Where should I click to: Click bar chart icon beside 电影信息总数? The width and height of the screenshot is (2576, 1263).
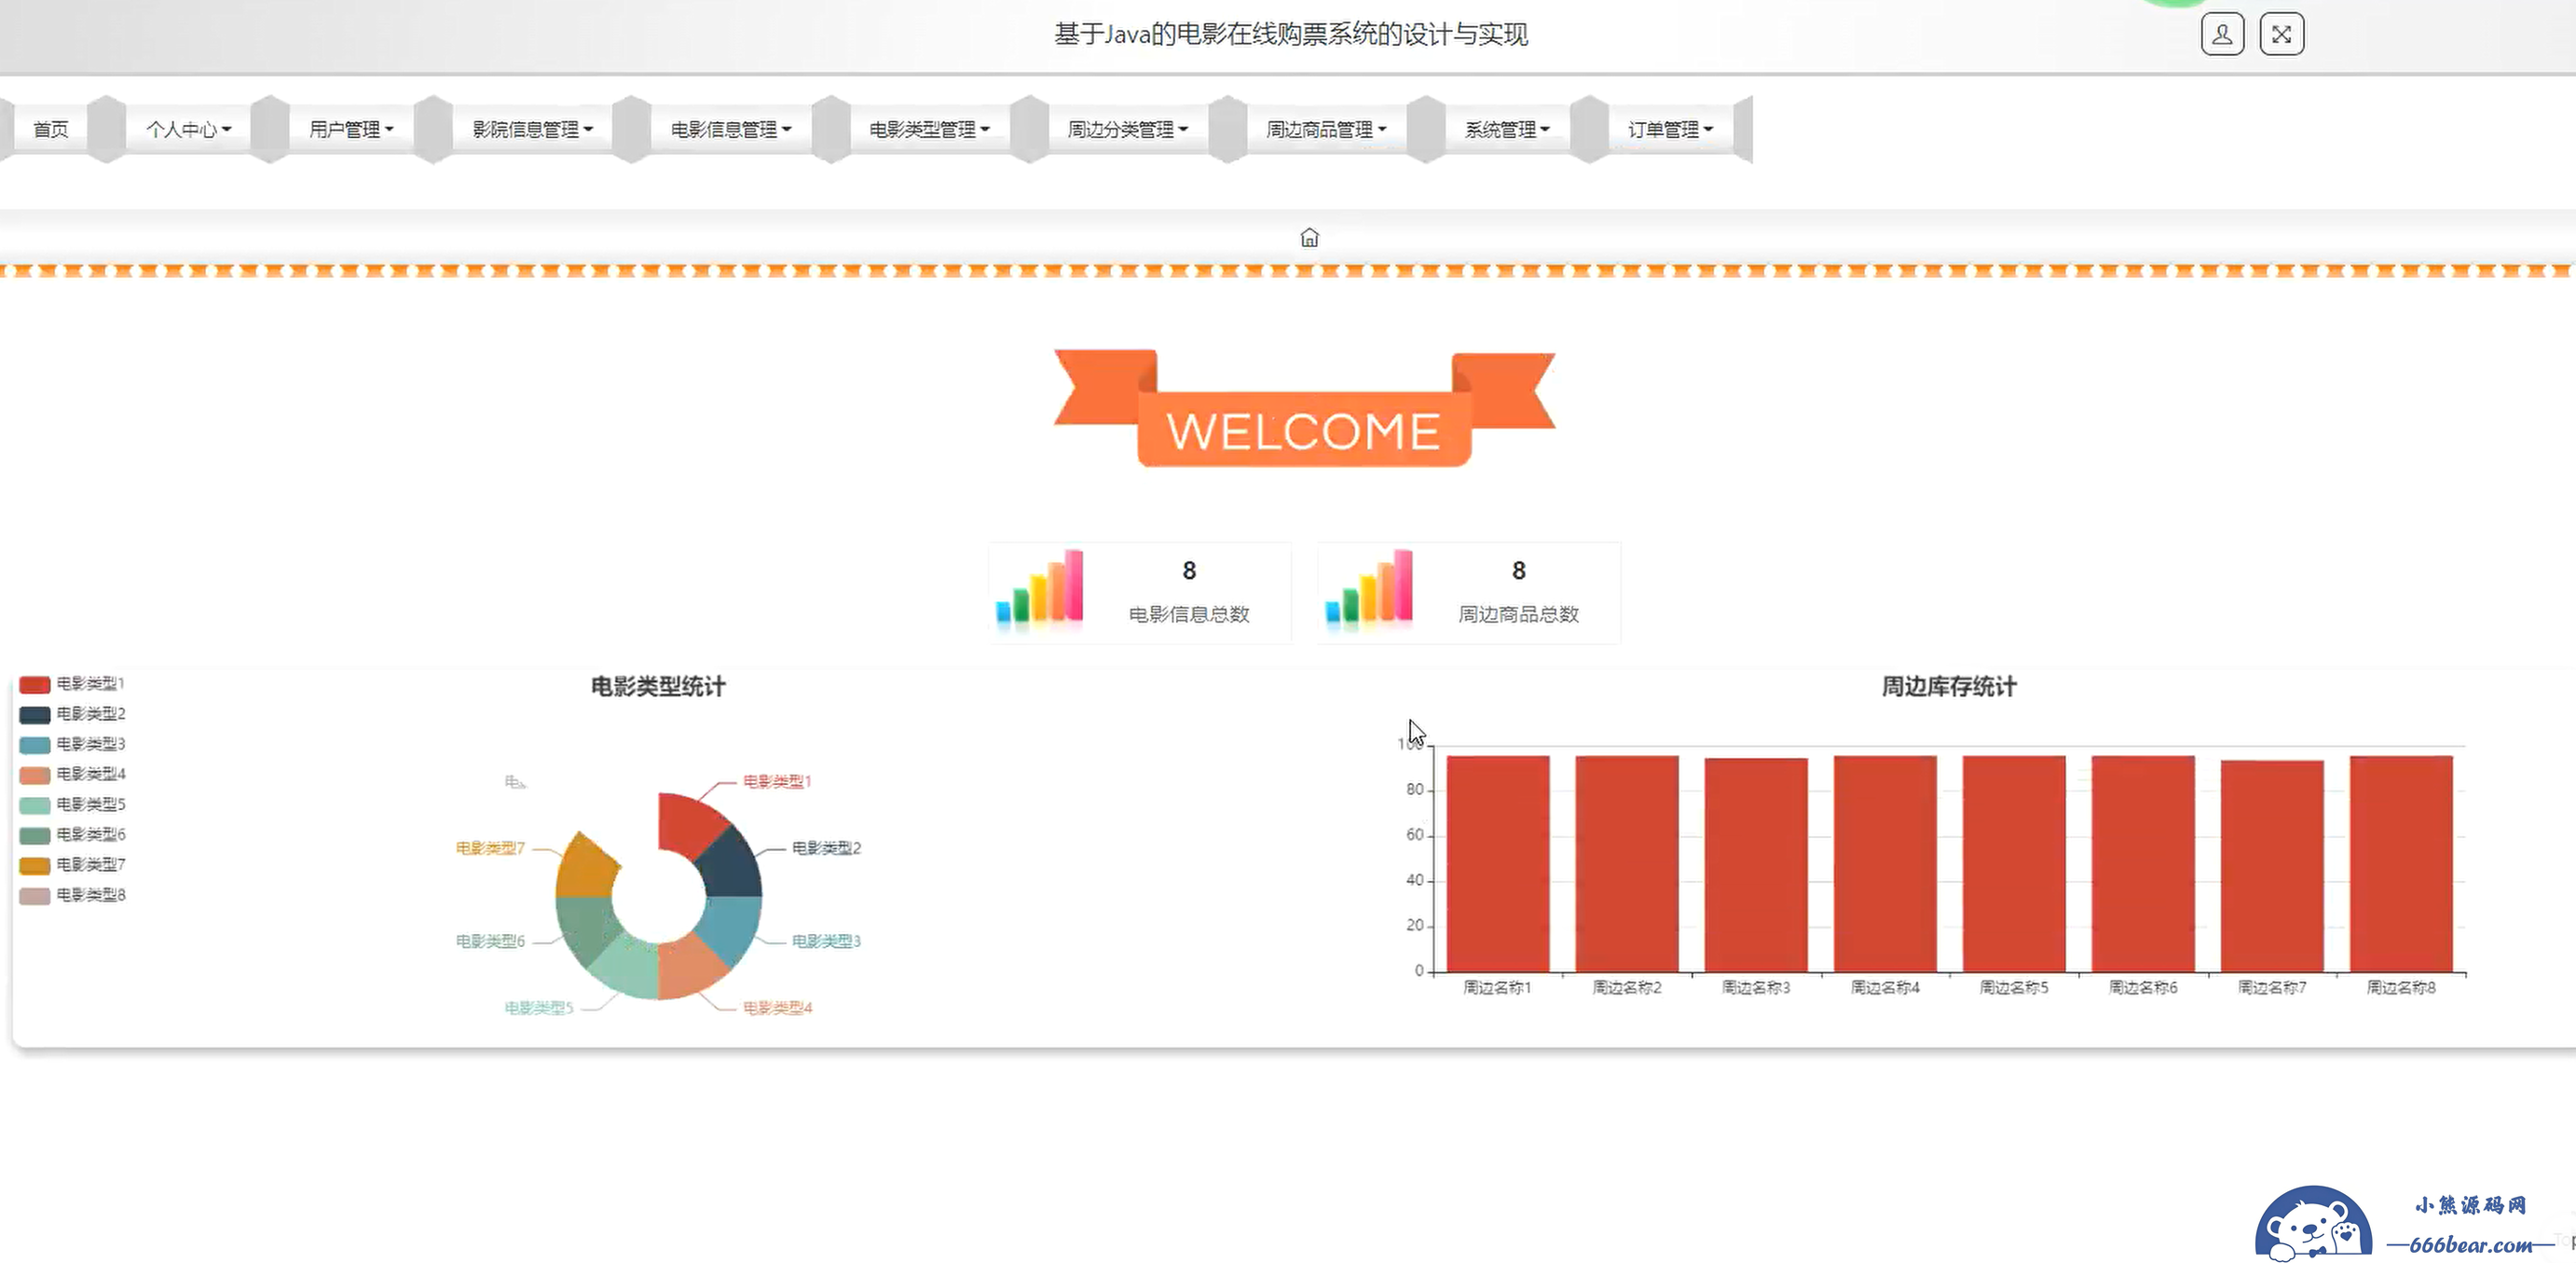pos(1040,590)
